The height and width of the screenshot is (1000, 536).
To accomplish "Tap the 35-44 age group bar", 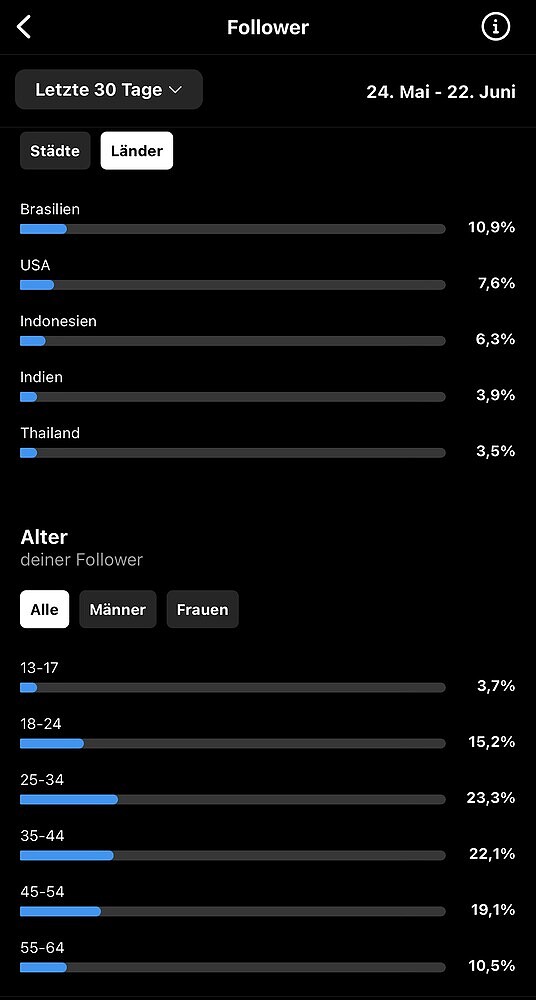I will click(x=233, y=855).
